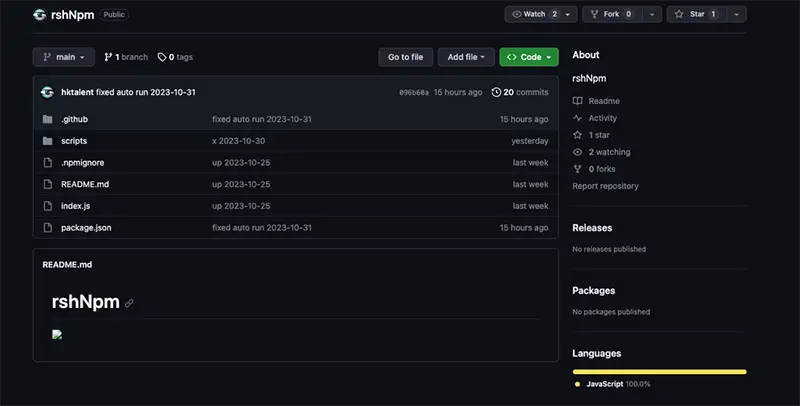800x406 pixels.
Task: Click the broken image in README
Action: click(x=57, y=335)
